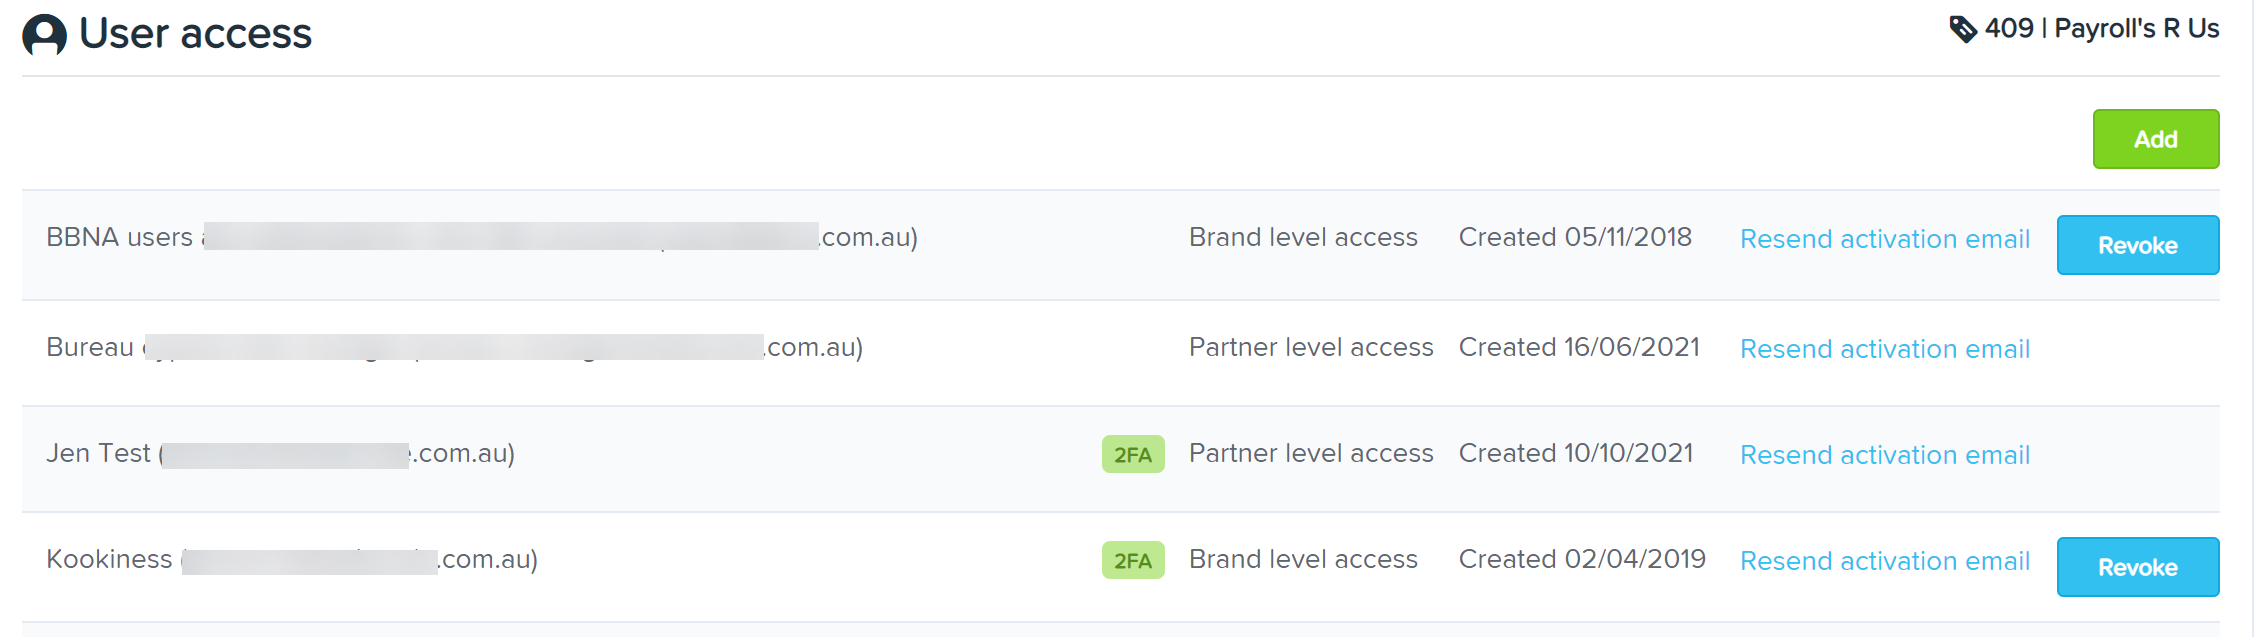2254x637 pixels.
Task: Select the Kookiness user entry
Action: point(292,559)
